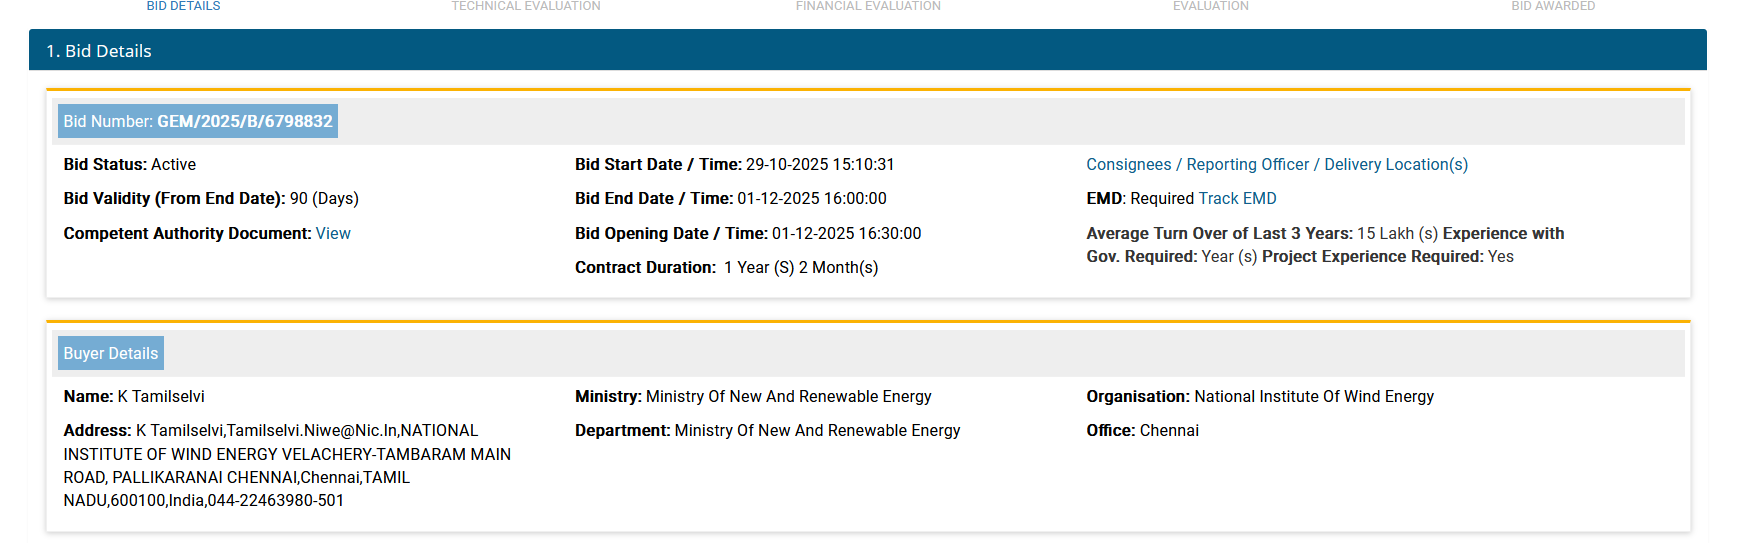
Task: Open the Technical Evaluation tab
Action: (526, 6)
